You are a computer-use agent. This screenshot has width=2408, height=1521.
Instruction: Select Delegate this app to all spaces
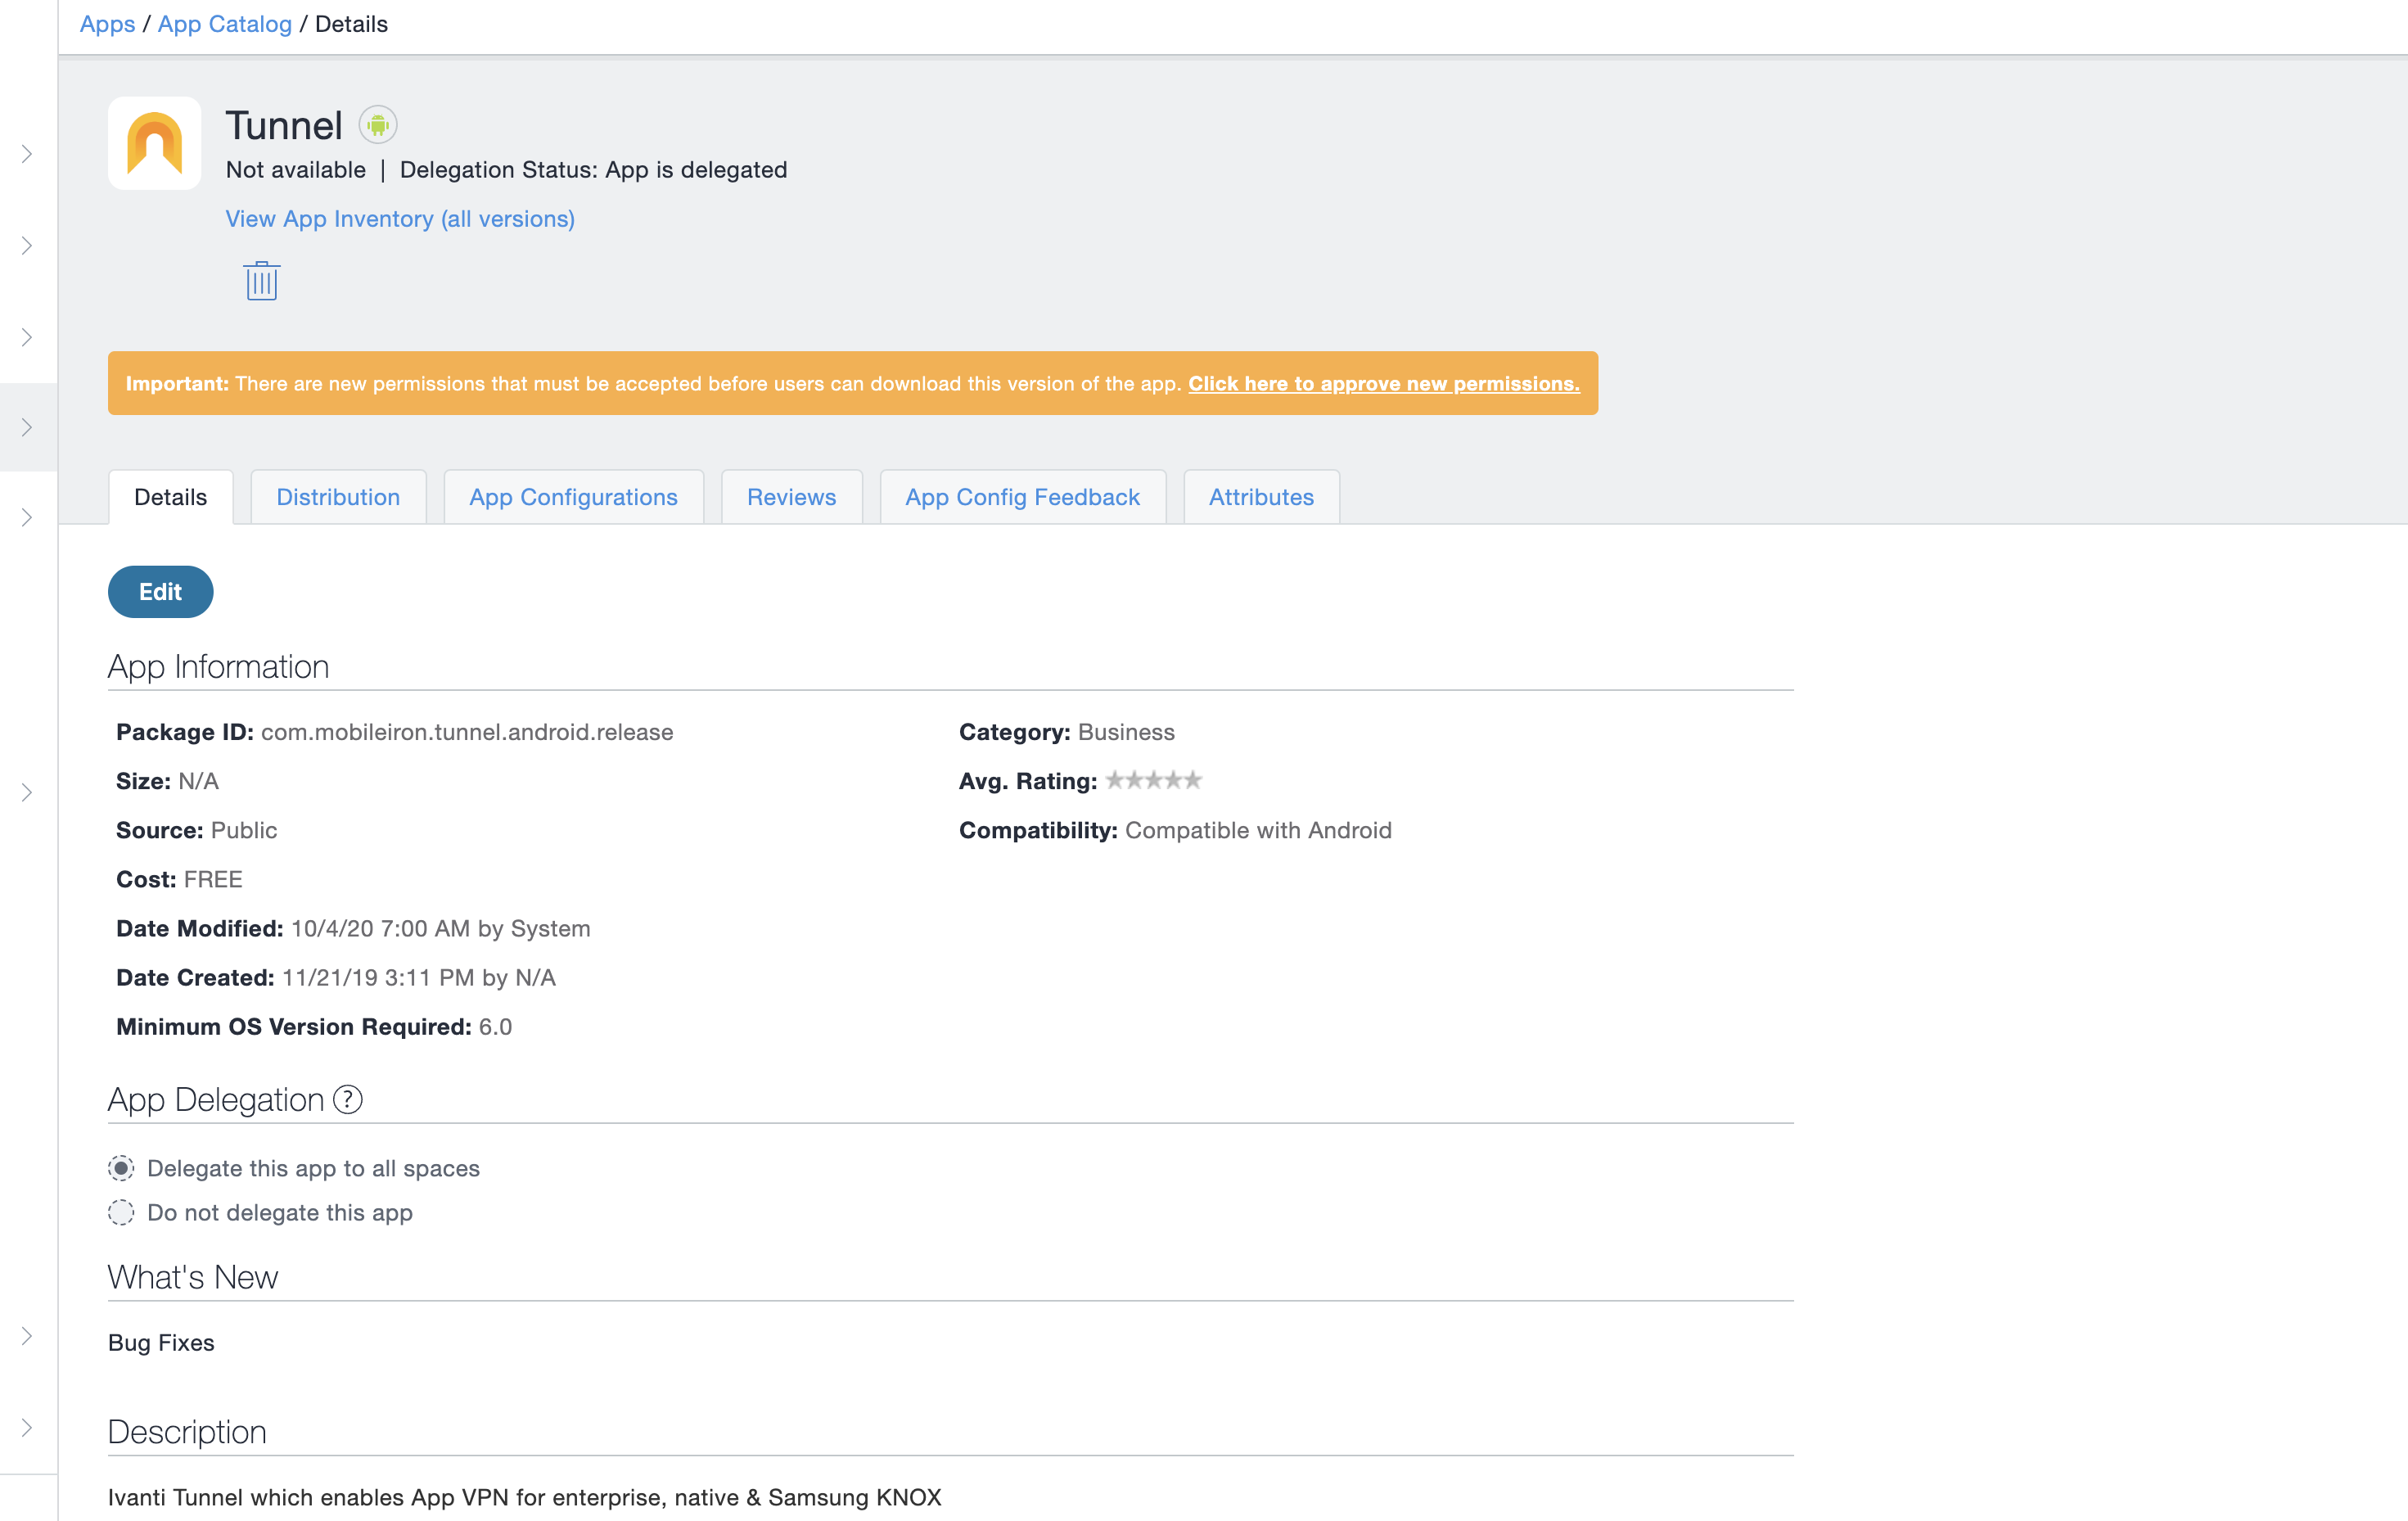(x=121, y=1167)
